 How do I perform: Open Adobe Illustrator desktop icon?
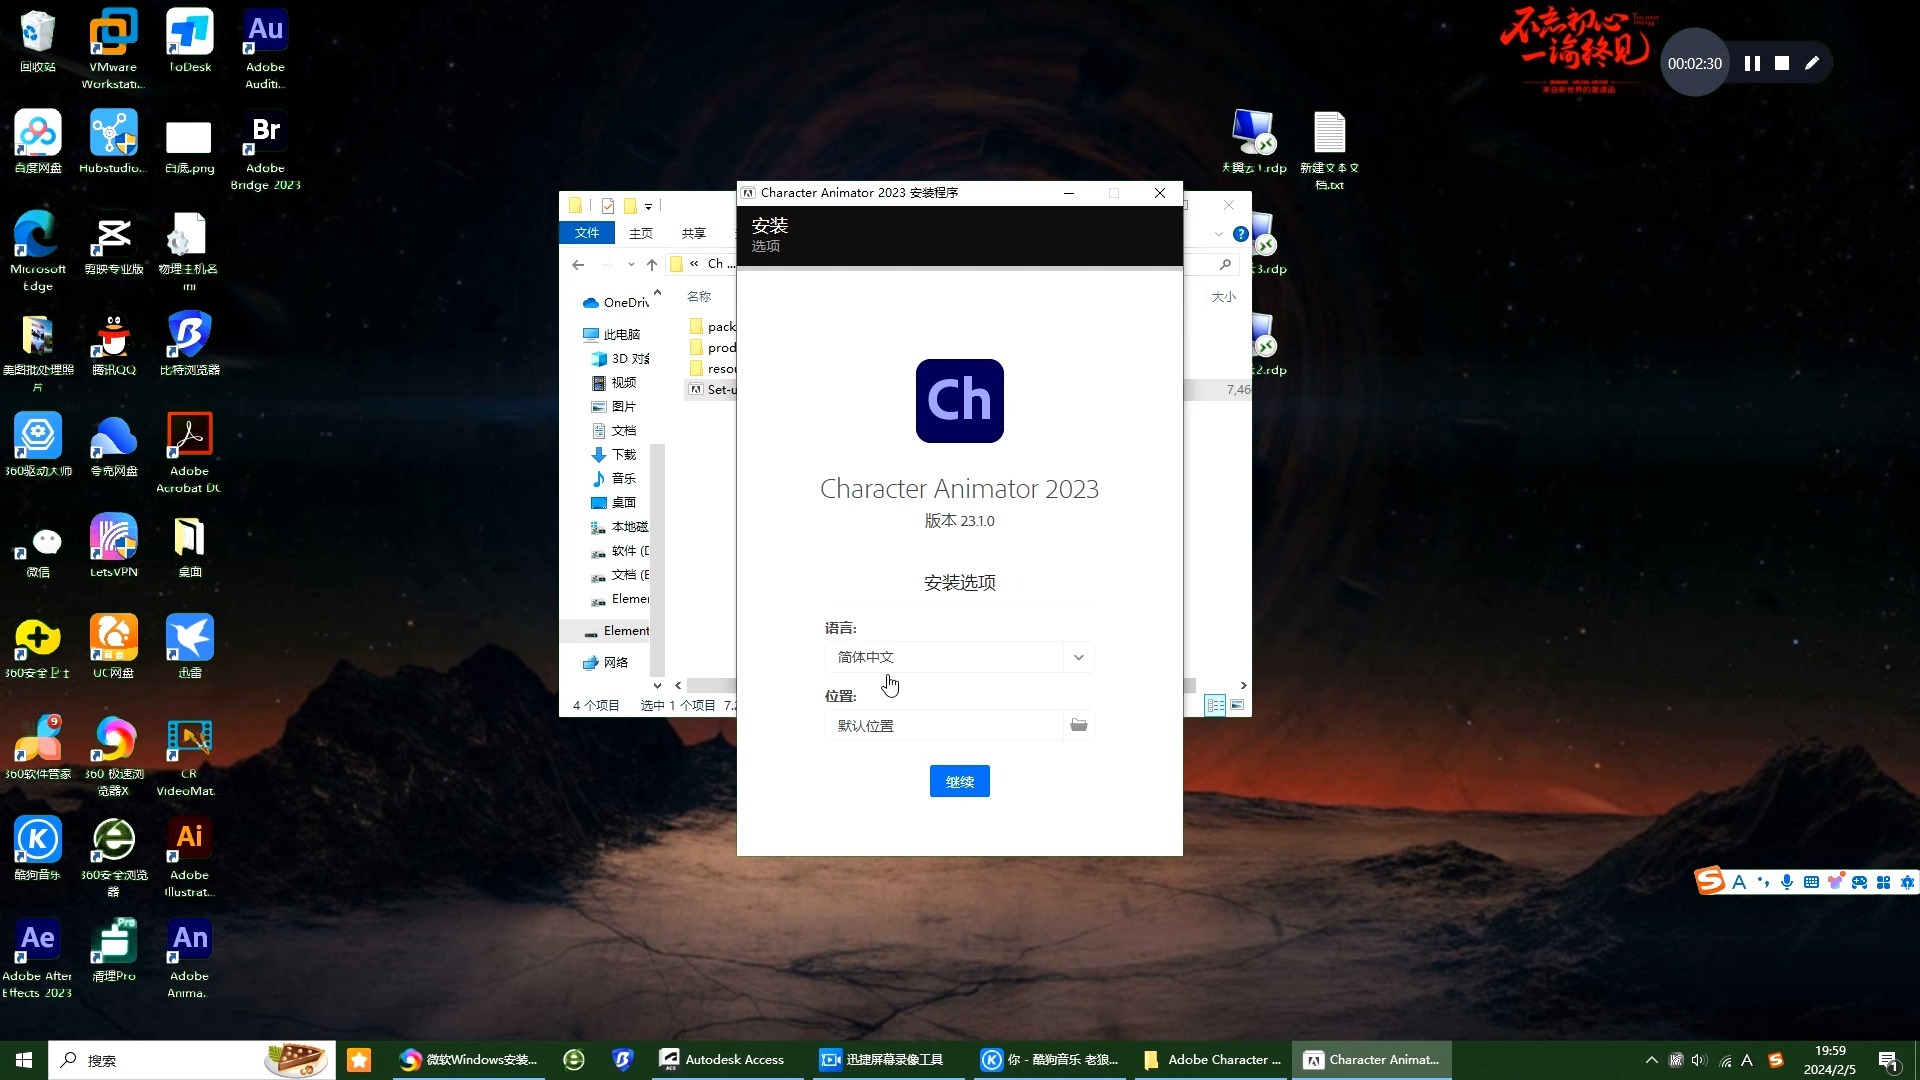tap(189, 858)
